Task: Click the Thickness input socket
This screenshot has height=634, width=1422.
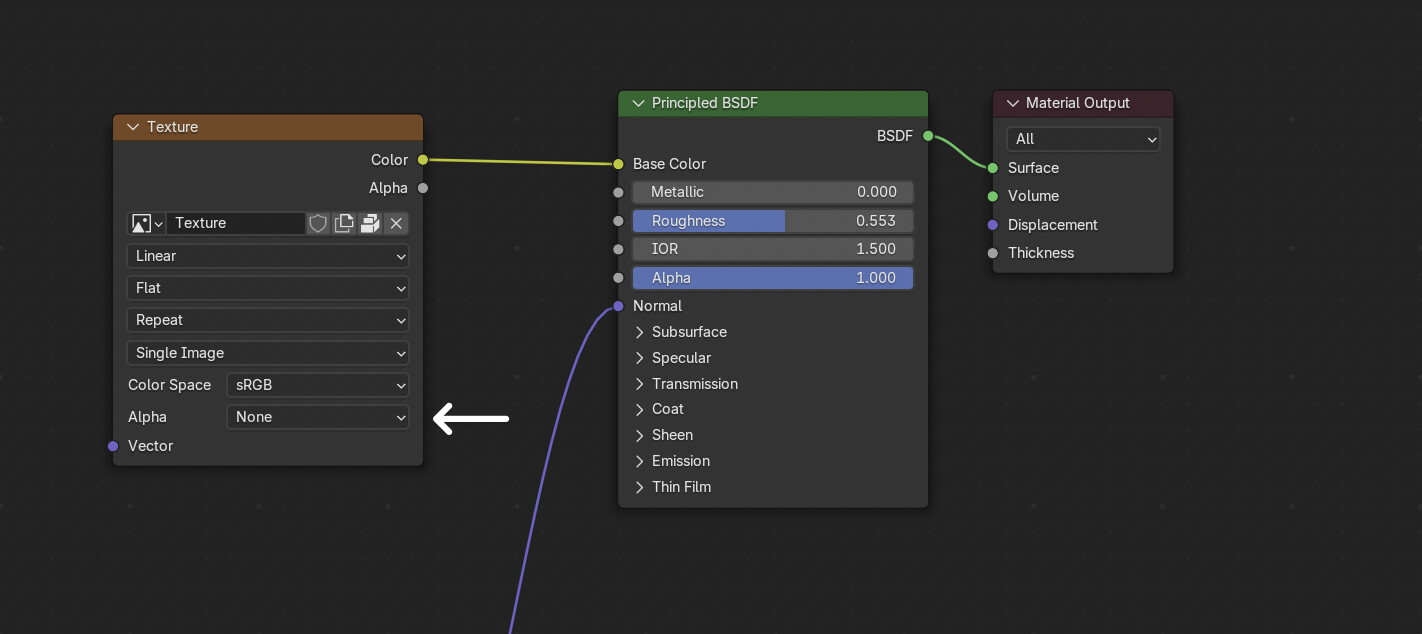Action: coord(993,253)
